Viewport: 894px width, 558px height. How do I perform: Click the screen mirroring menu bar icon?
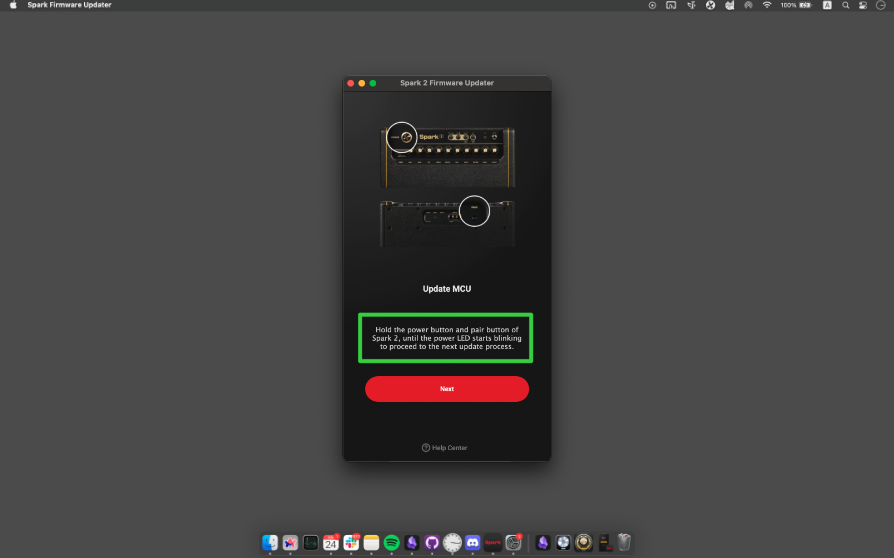coord(671,5)
